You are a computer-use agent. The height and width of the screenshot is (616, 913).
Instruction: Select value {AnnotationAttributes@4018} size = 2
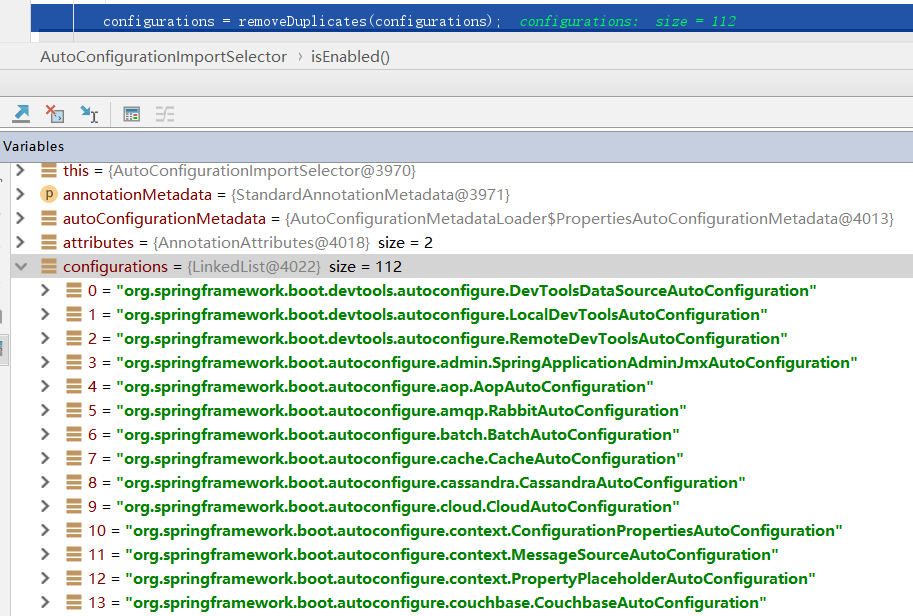[x=293, y=242]
